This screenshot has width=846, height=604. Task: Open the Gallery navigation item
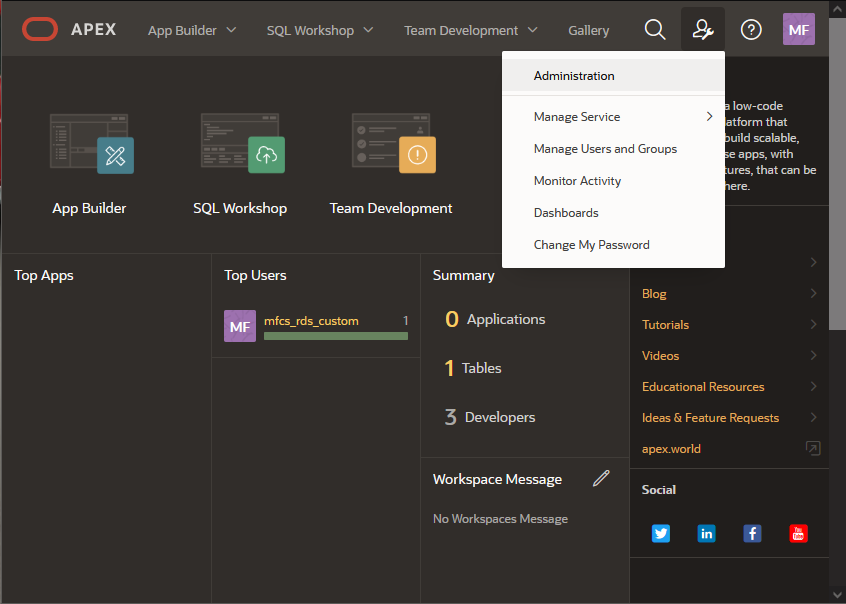tap(588, 30)
